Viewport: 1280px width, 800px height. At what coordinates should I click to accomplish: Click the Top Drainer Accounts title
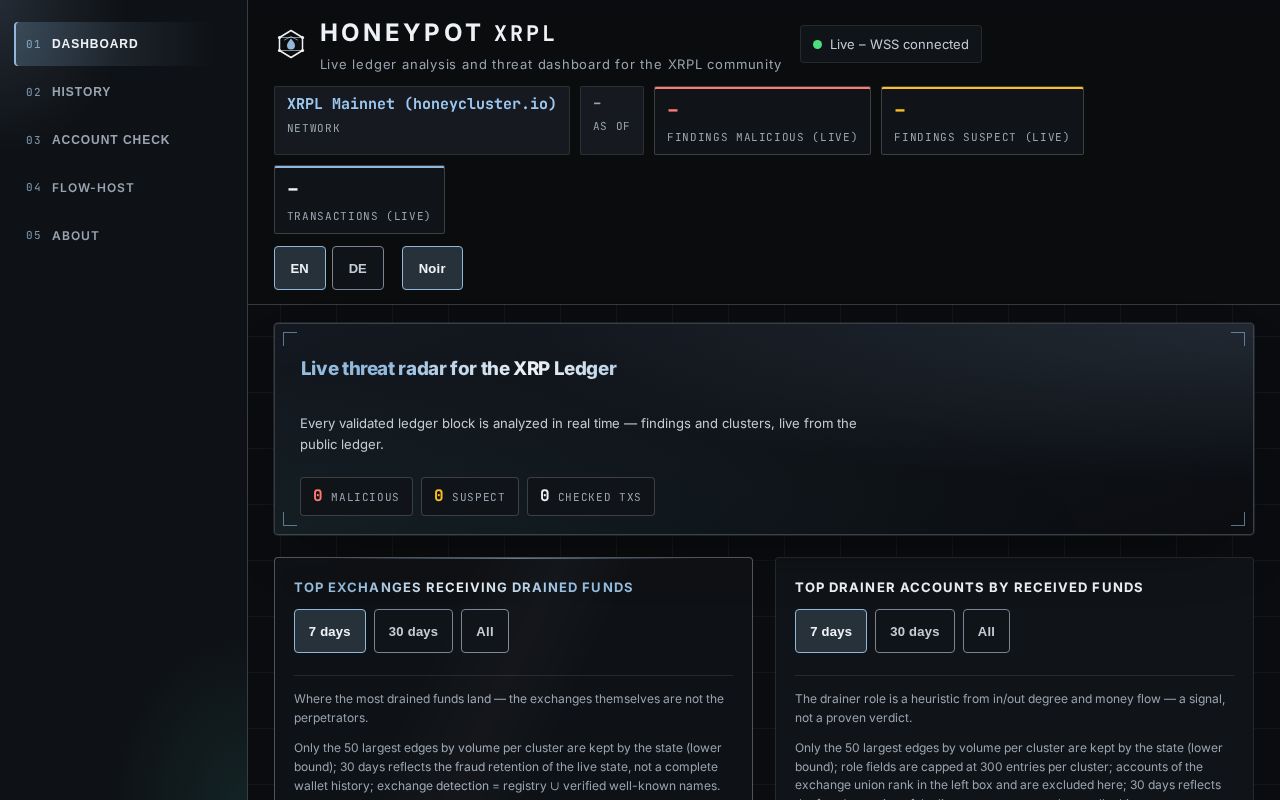pyautogui.click(x=969, y=587)
